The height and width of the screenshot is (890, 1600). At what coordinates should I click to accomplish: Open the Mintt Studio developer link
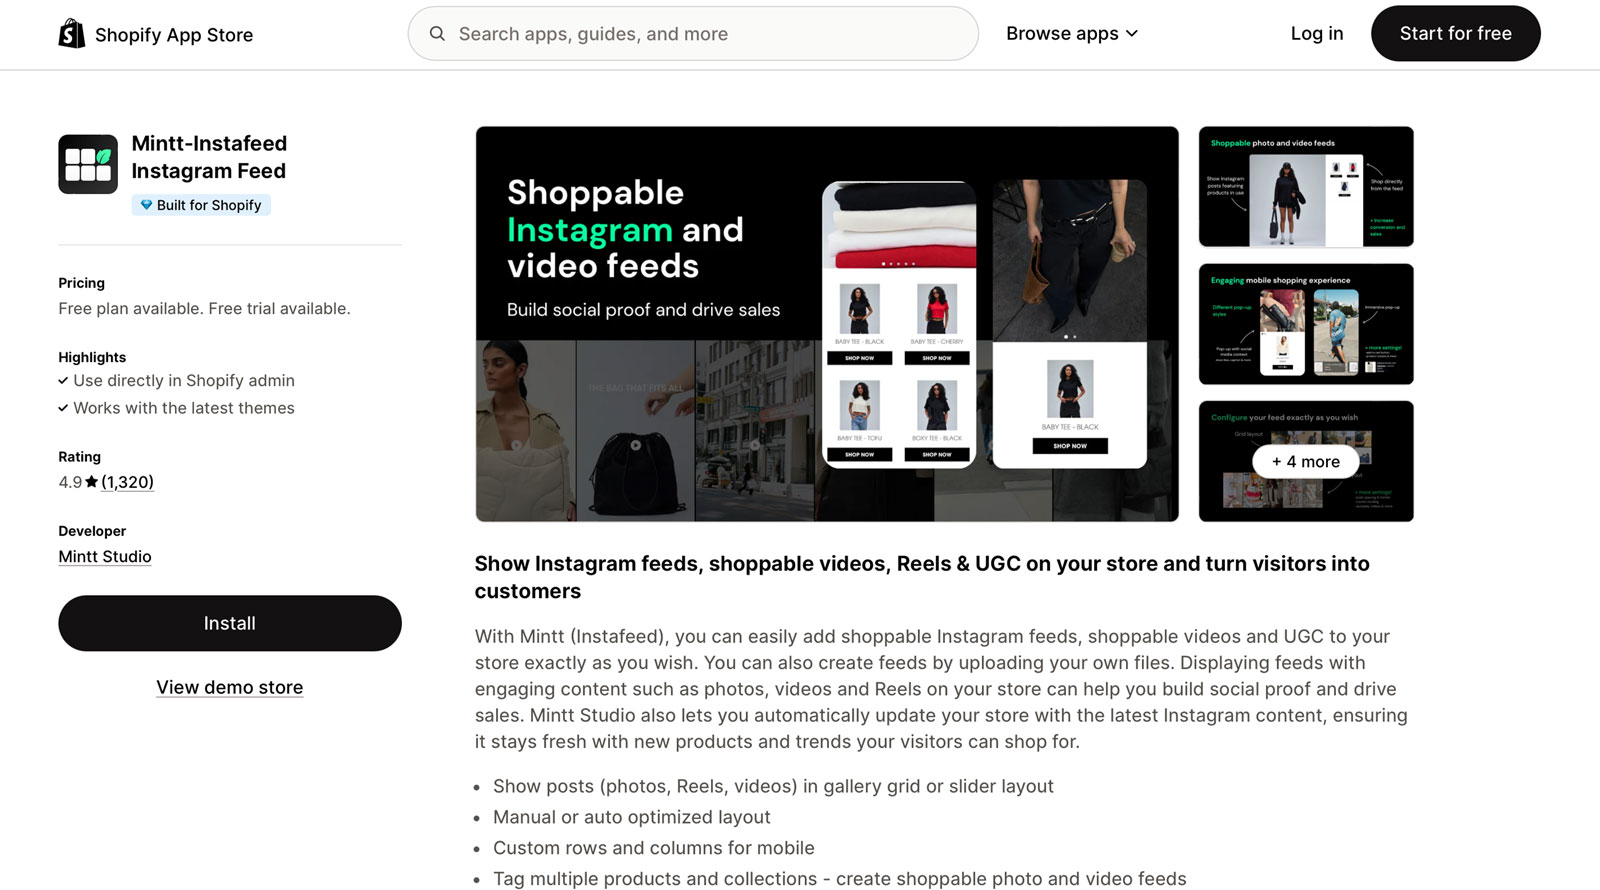105,557
